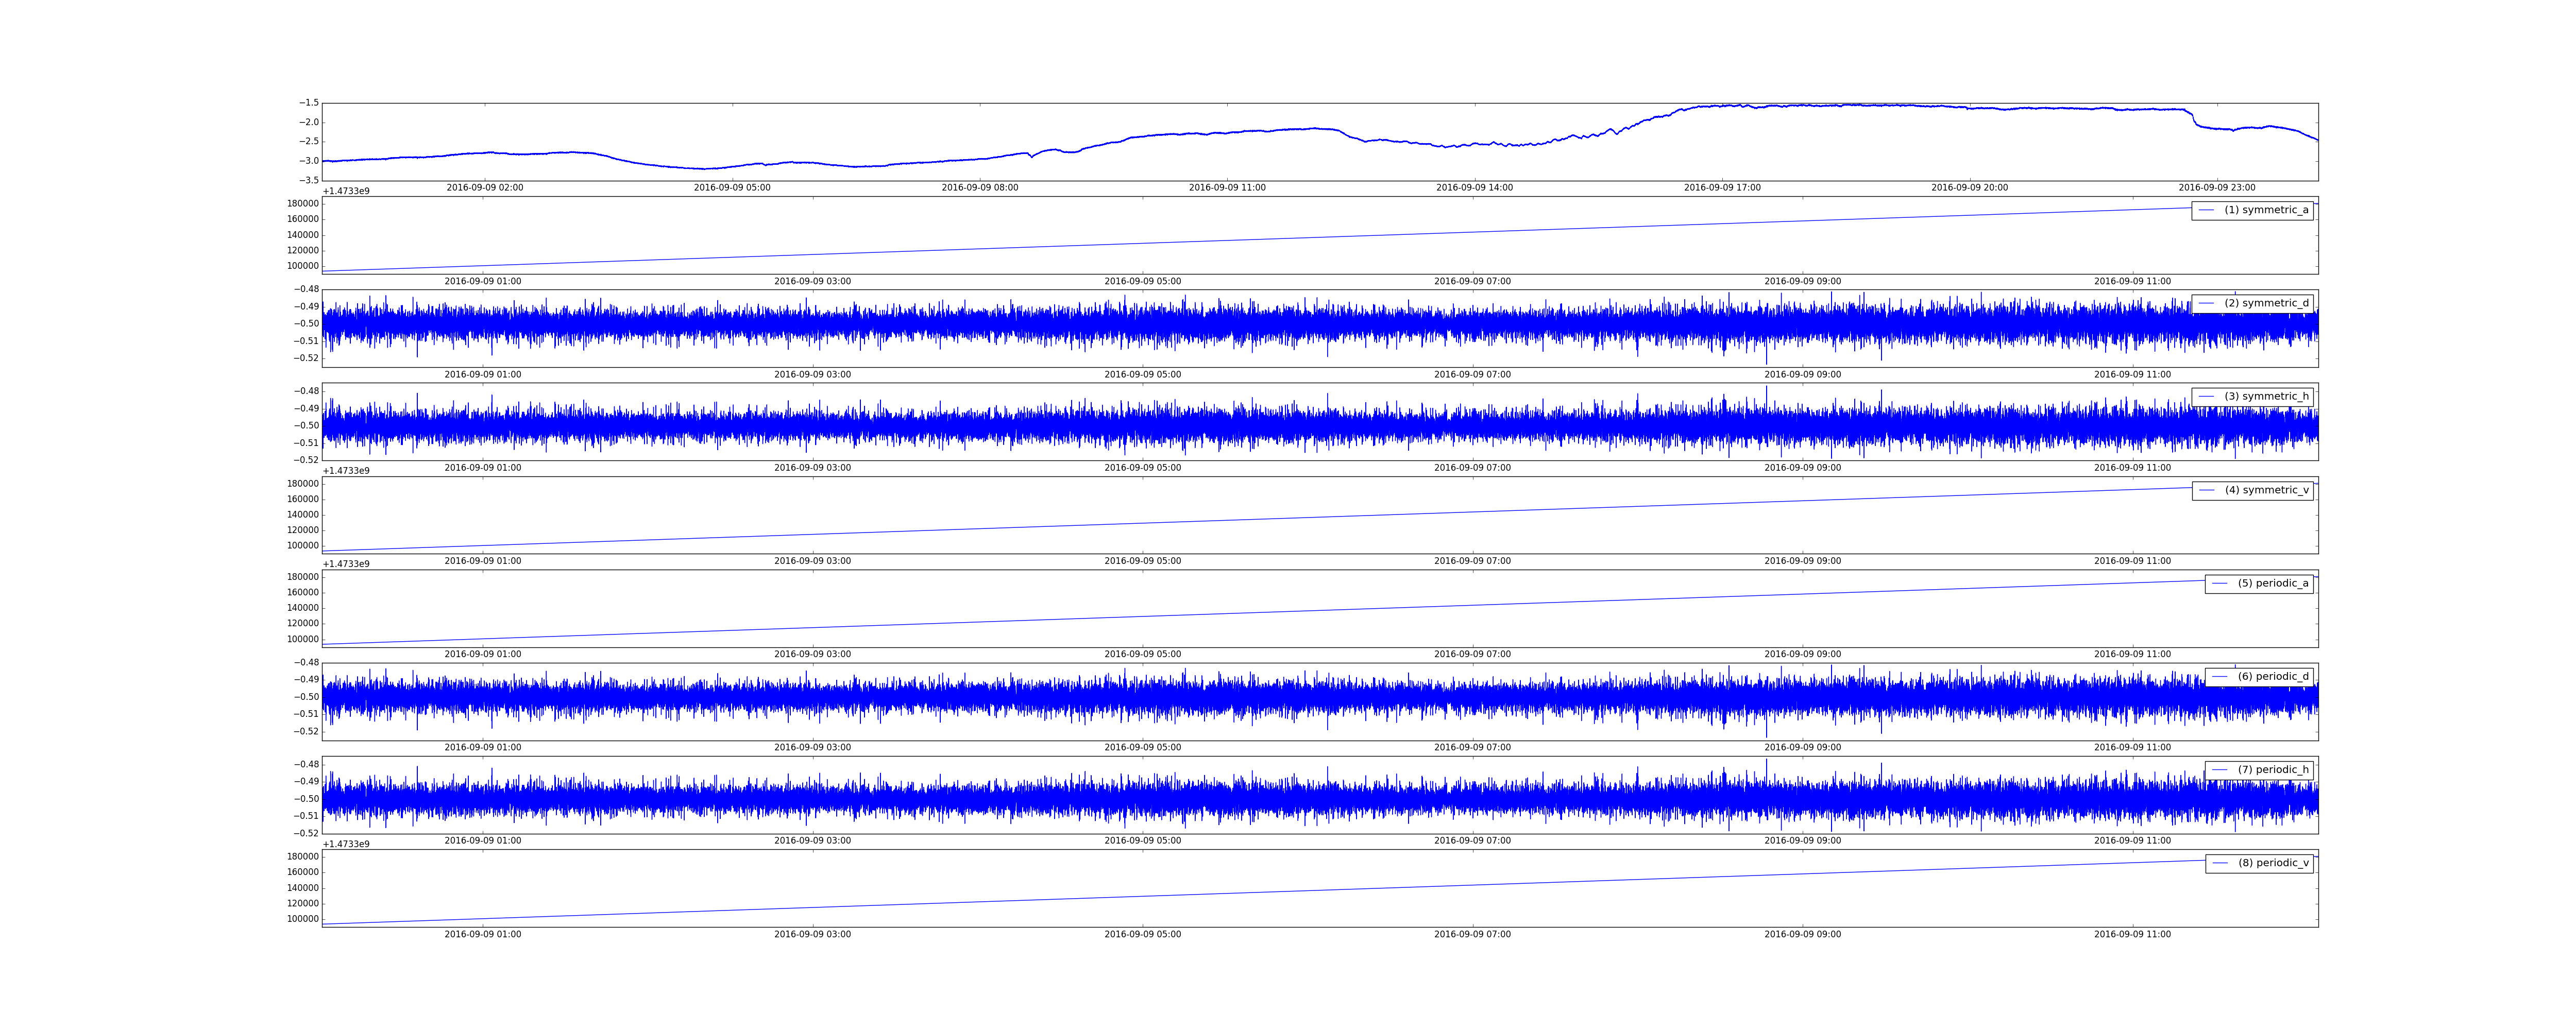Click the blue line sample in periodic_v legend
The image size is (2576, 1030).
point(2220,863)
